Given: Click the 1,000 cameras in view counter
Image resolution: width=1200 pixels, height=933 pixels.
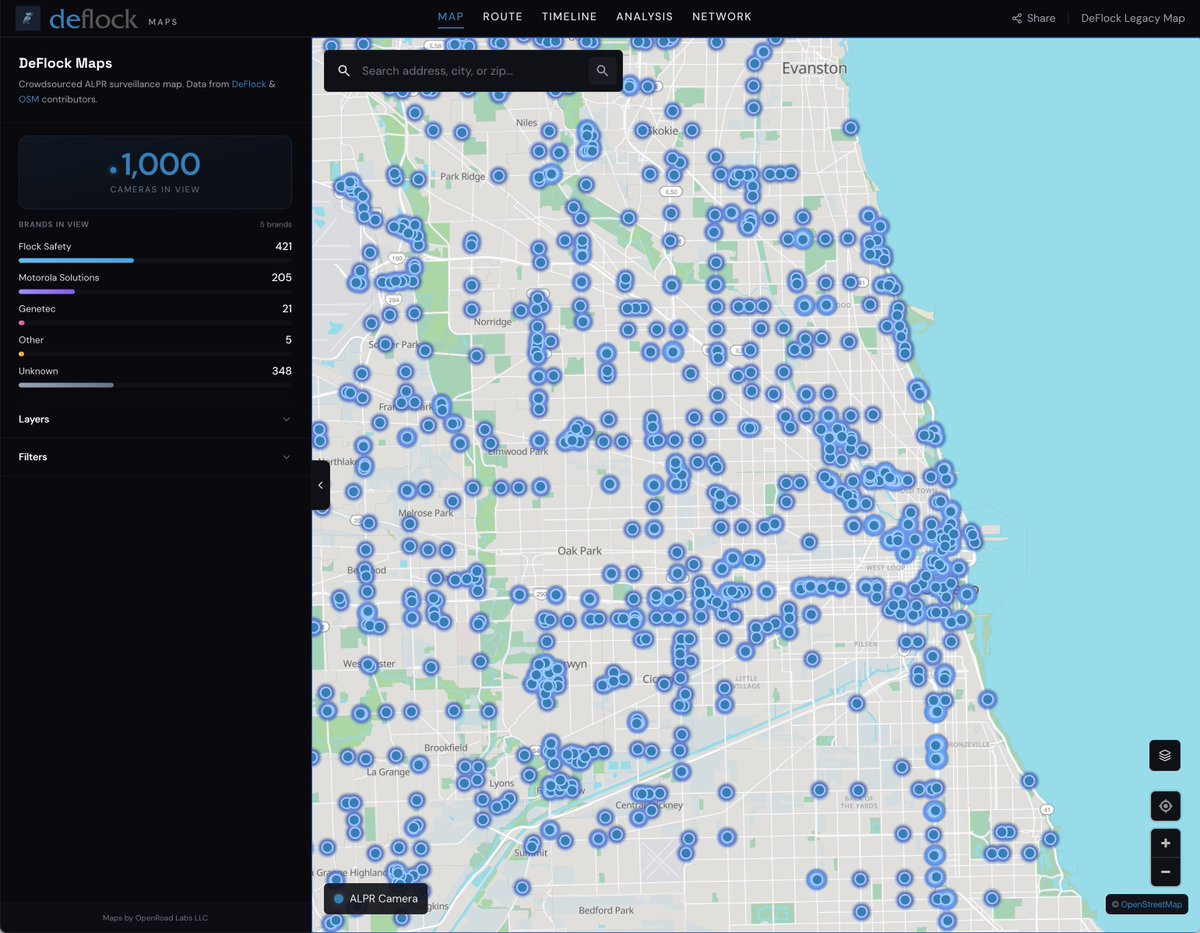Looking at the screenshot, I should (155, 172).
